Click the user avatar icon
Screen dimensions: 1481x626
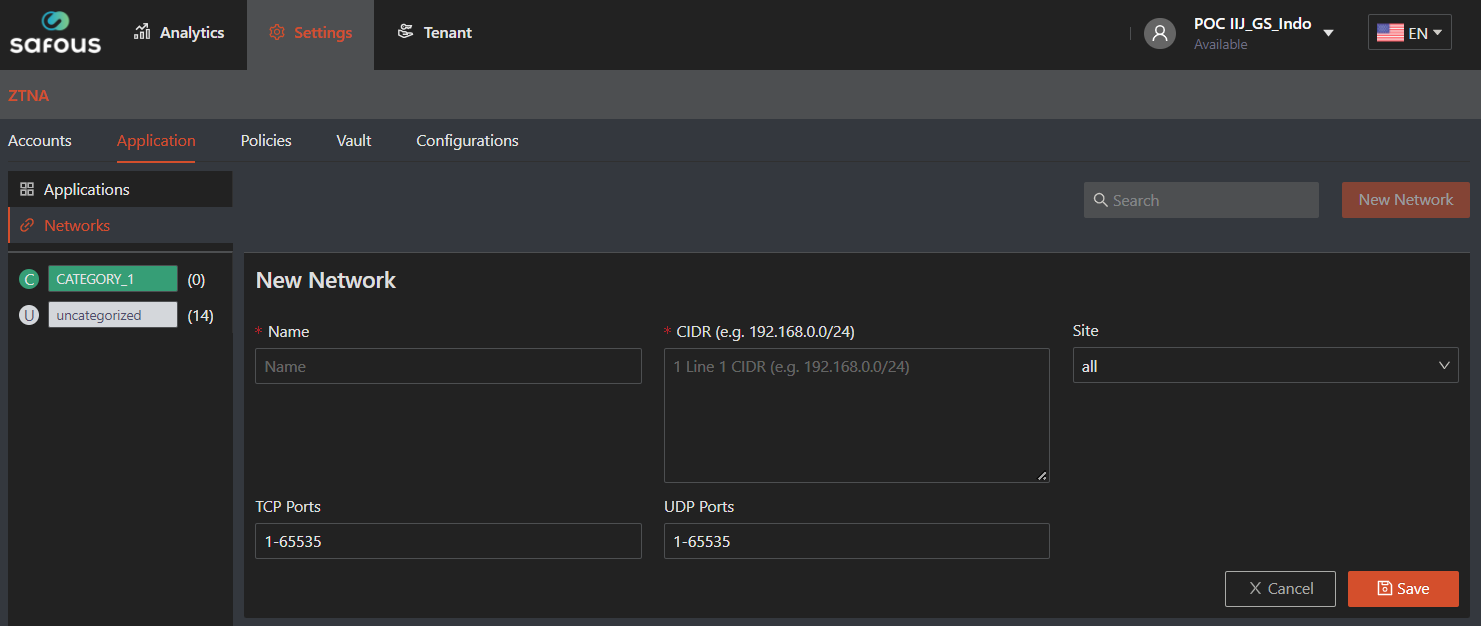point(1159,33)
